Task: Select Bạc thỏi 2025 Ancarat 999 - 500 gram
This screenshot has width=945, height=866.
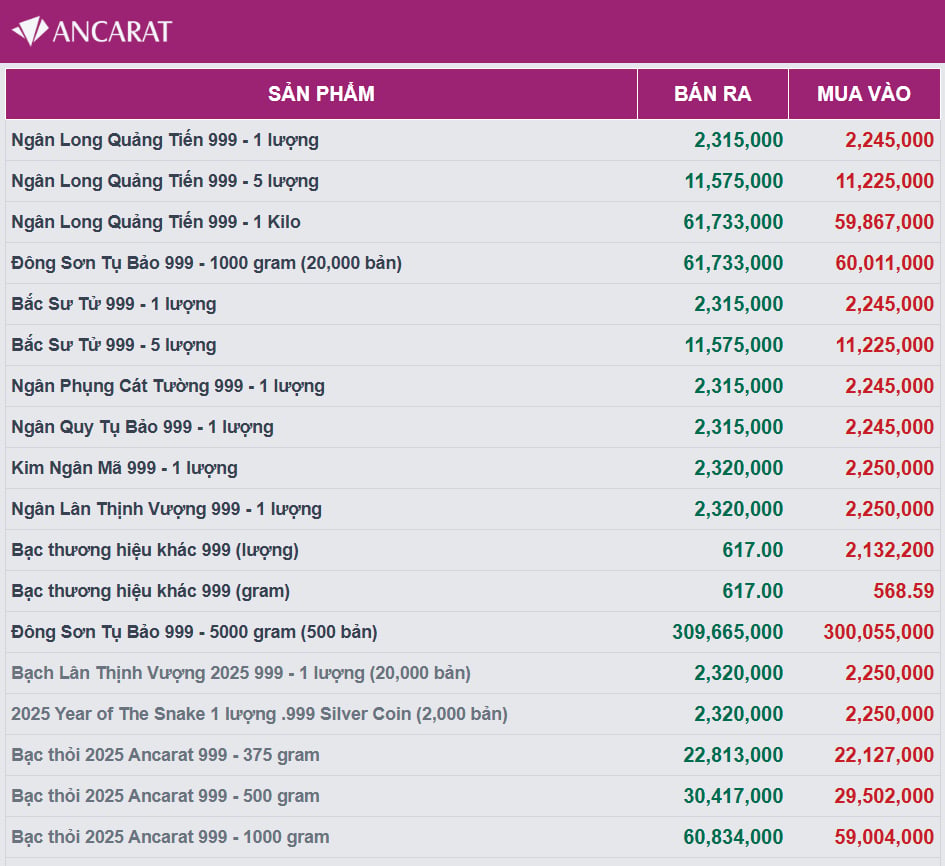Action: click(165, 795)
